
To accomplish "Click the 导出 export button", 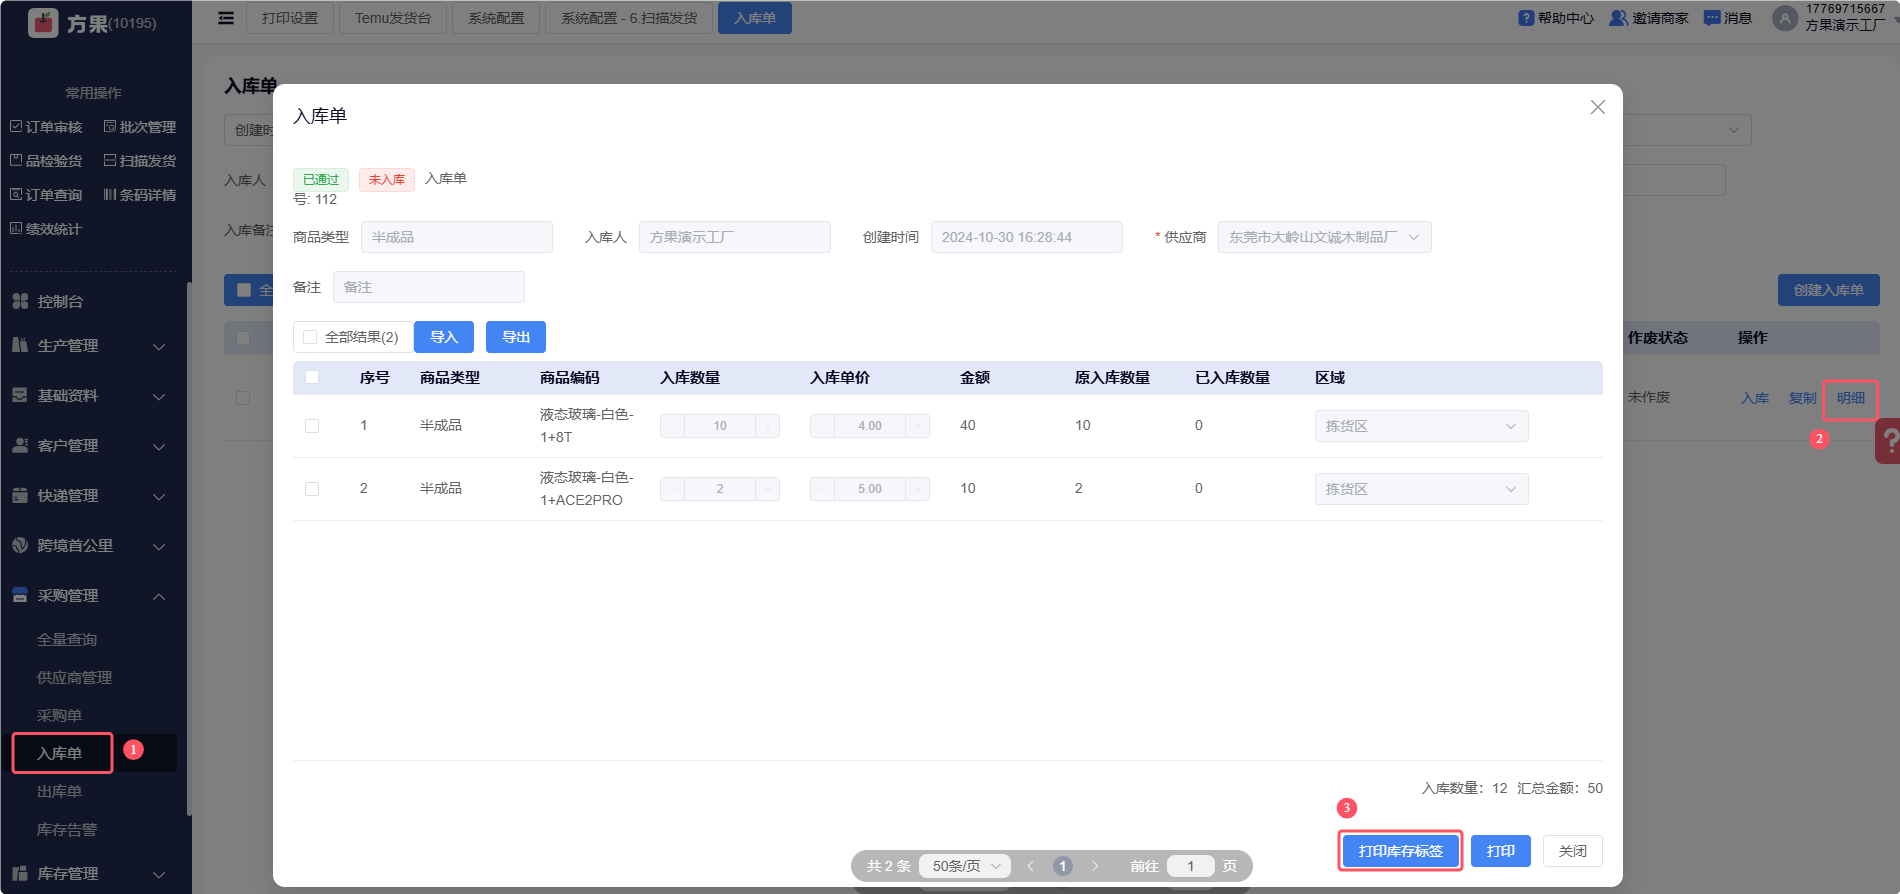I will [515, 337].
